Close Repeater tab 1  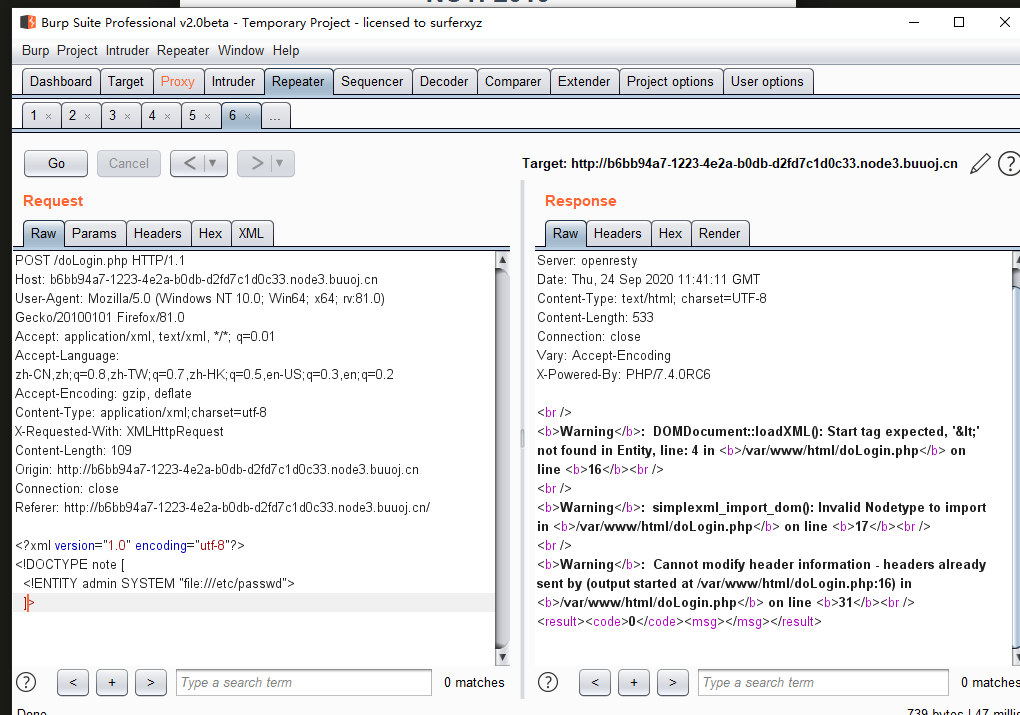click(48, 116)
